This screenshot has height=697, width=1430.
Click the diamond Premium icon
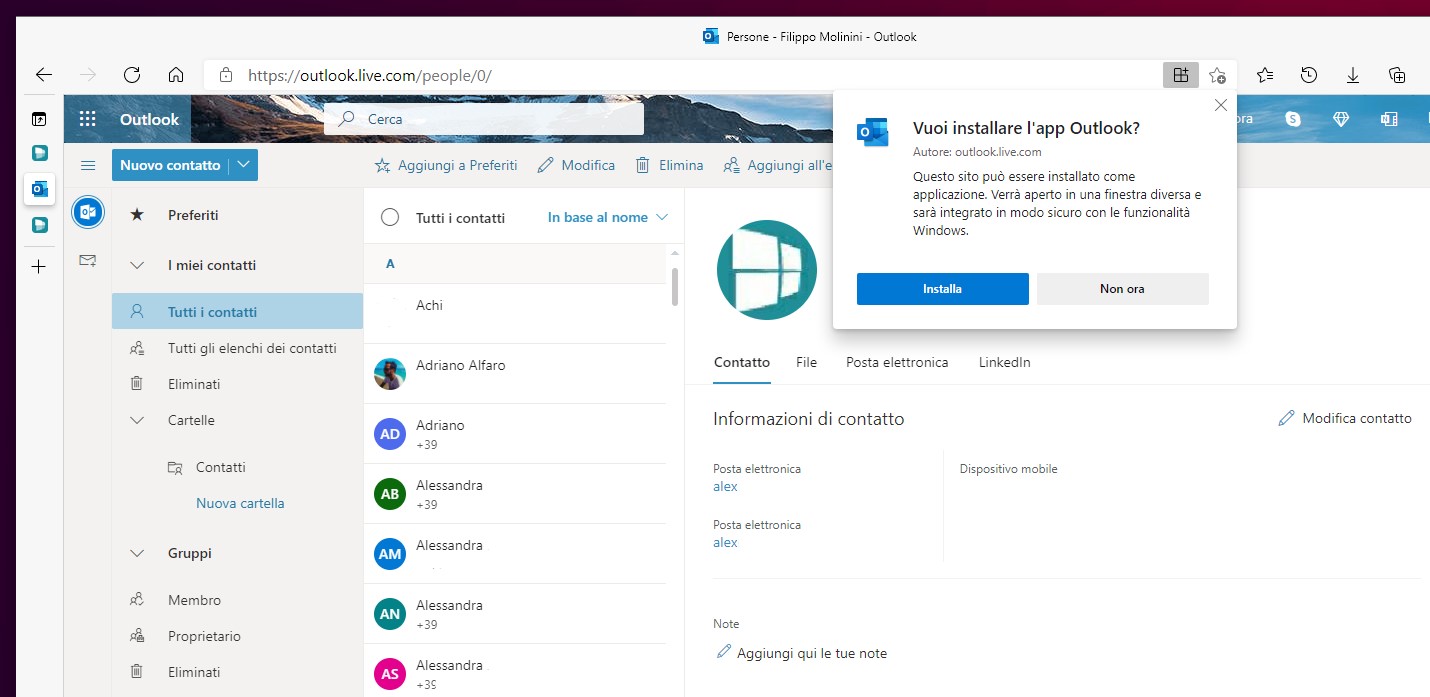(1341, 119)
